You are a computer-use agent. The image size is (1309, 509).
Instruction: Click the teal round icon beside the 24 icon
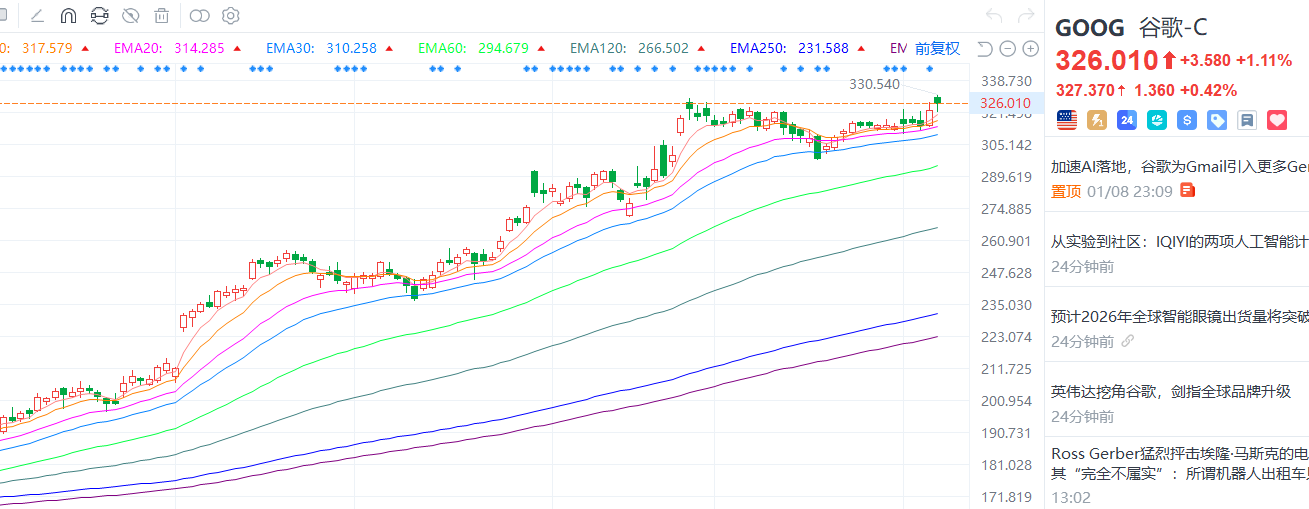coord(1157,120)
